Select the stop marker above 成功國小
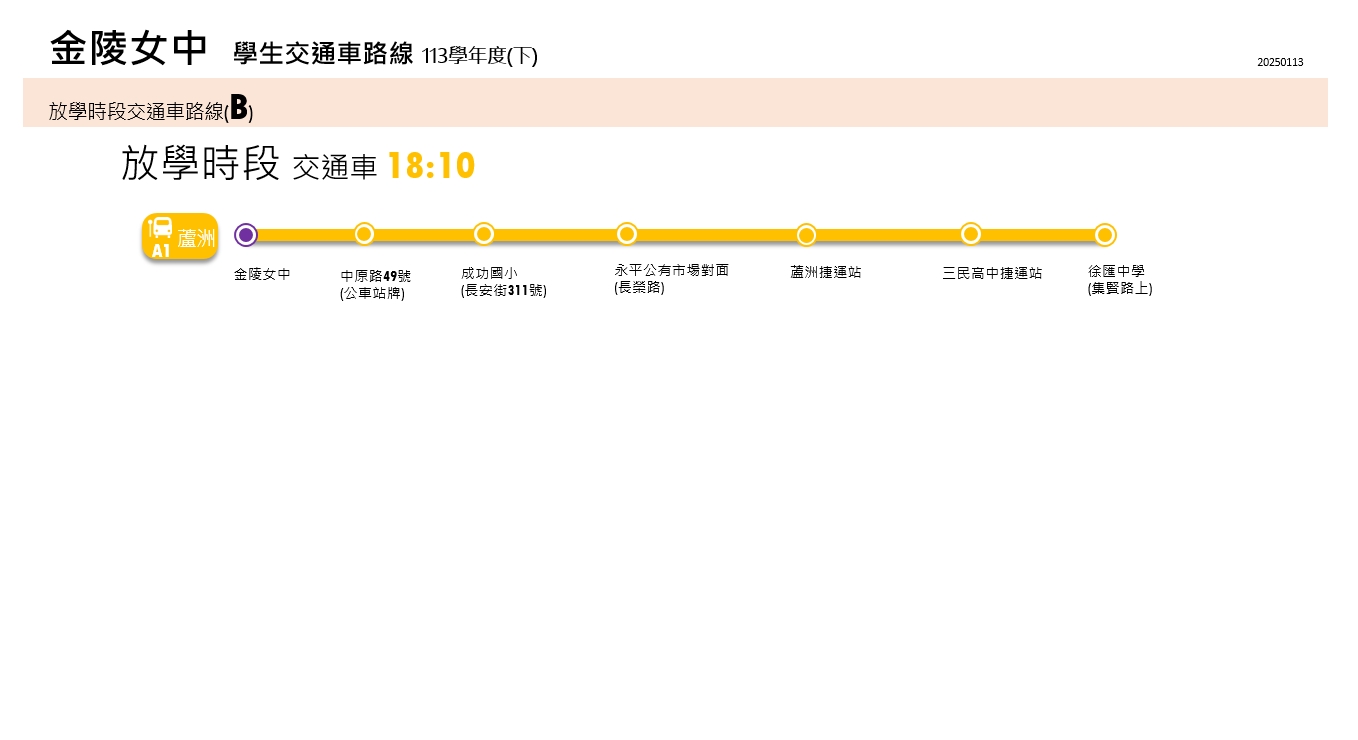The height and width of the screenshot is (740, 1358). click(484, 233)
